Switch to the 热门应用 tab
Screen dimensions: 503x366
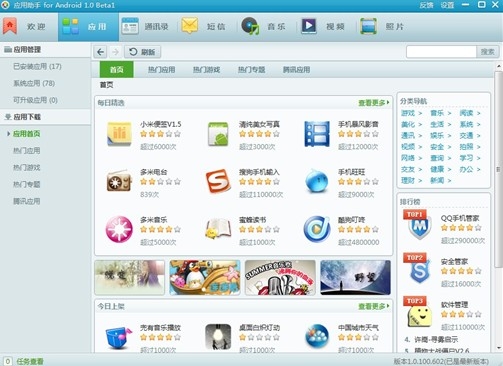tap(162, 70)
